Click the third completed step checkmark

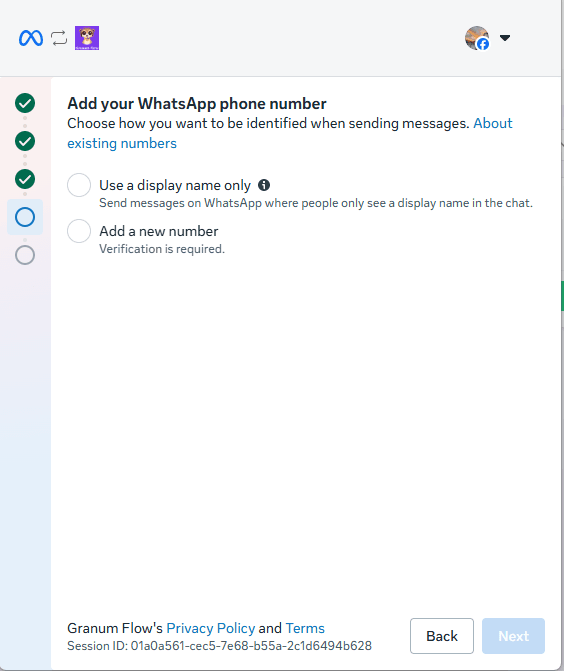(x=25, y=179)
